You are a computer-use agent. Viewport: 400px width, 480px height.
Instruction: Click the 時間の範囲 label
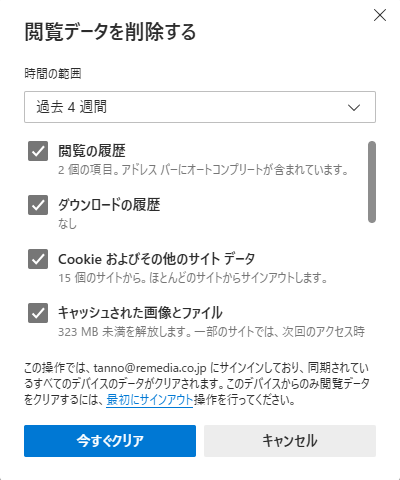click(x=53, y=73)
